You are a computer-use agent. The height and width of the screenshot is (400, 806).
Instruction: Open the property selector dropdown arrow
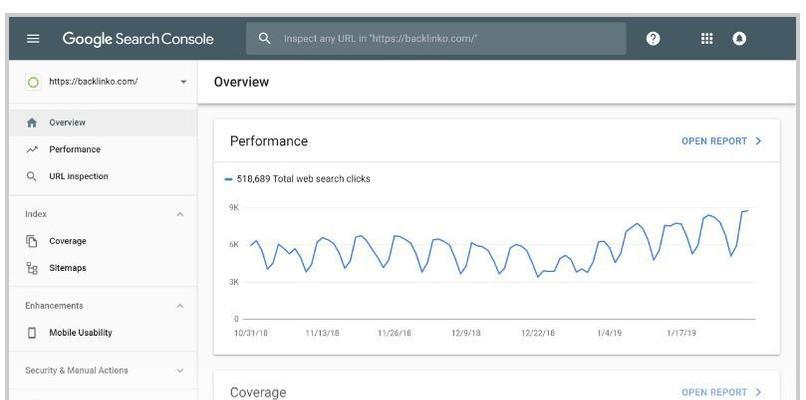click(184, 82)
